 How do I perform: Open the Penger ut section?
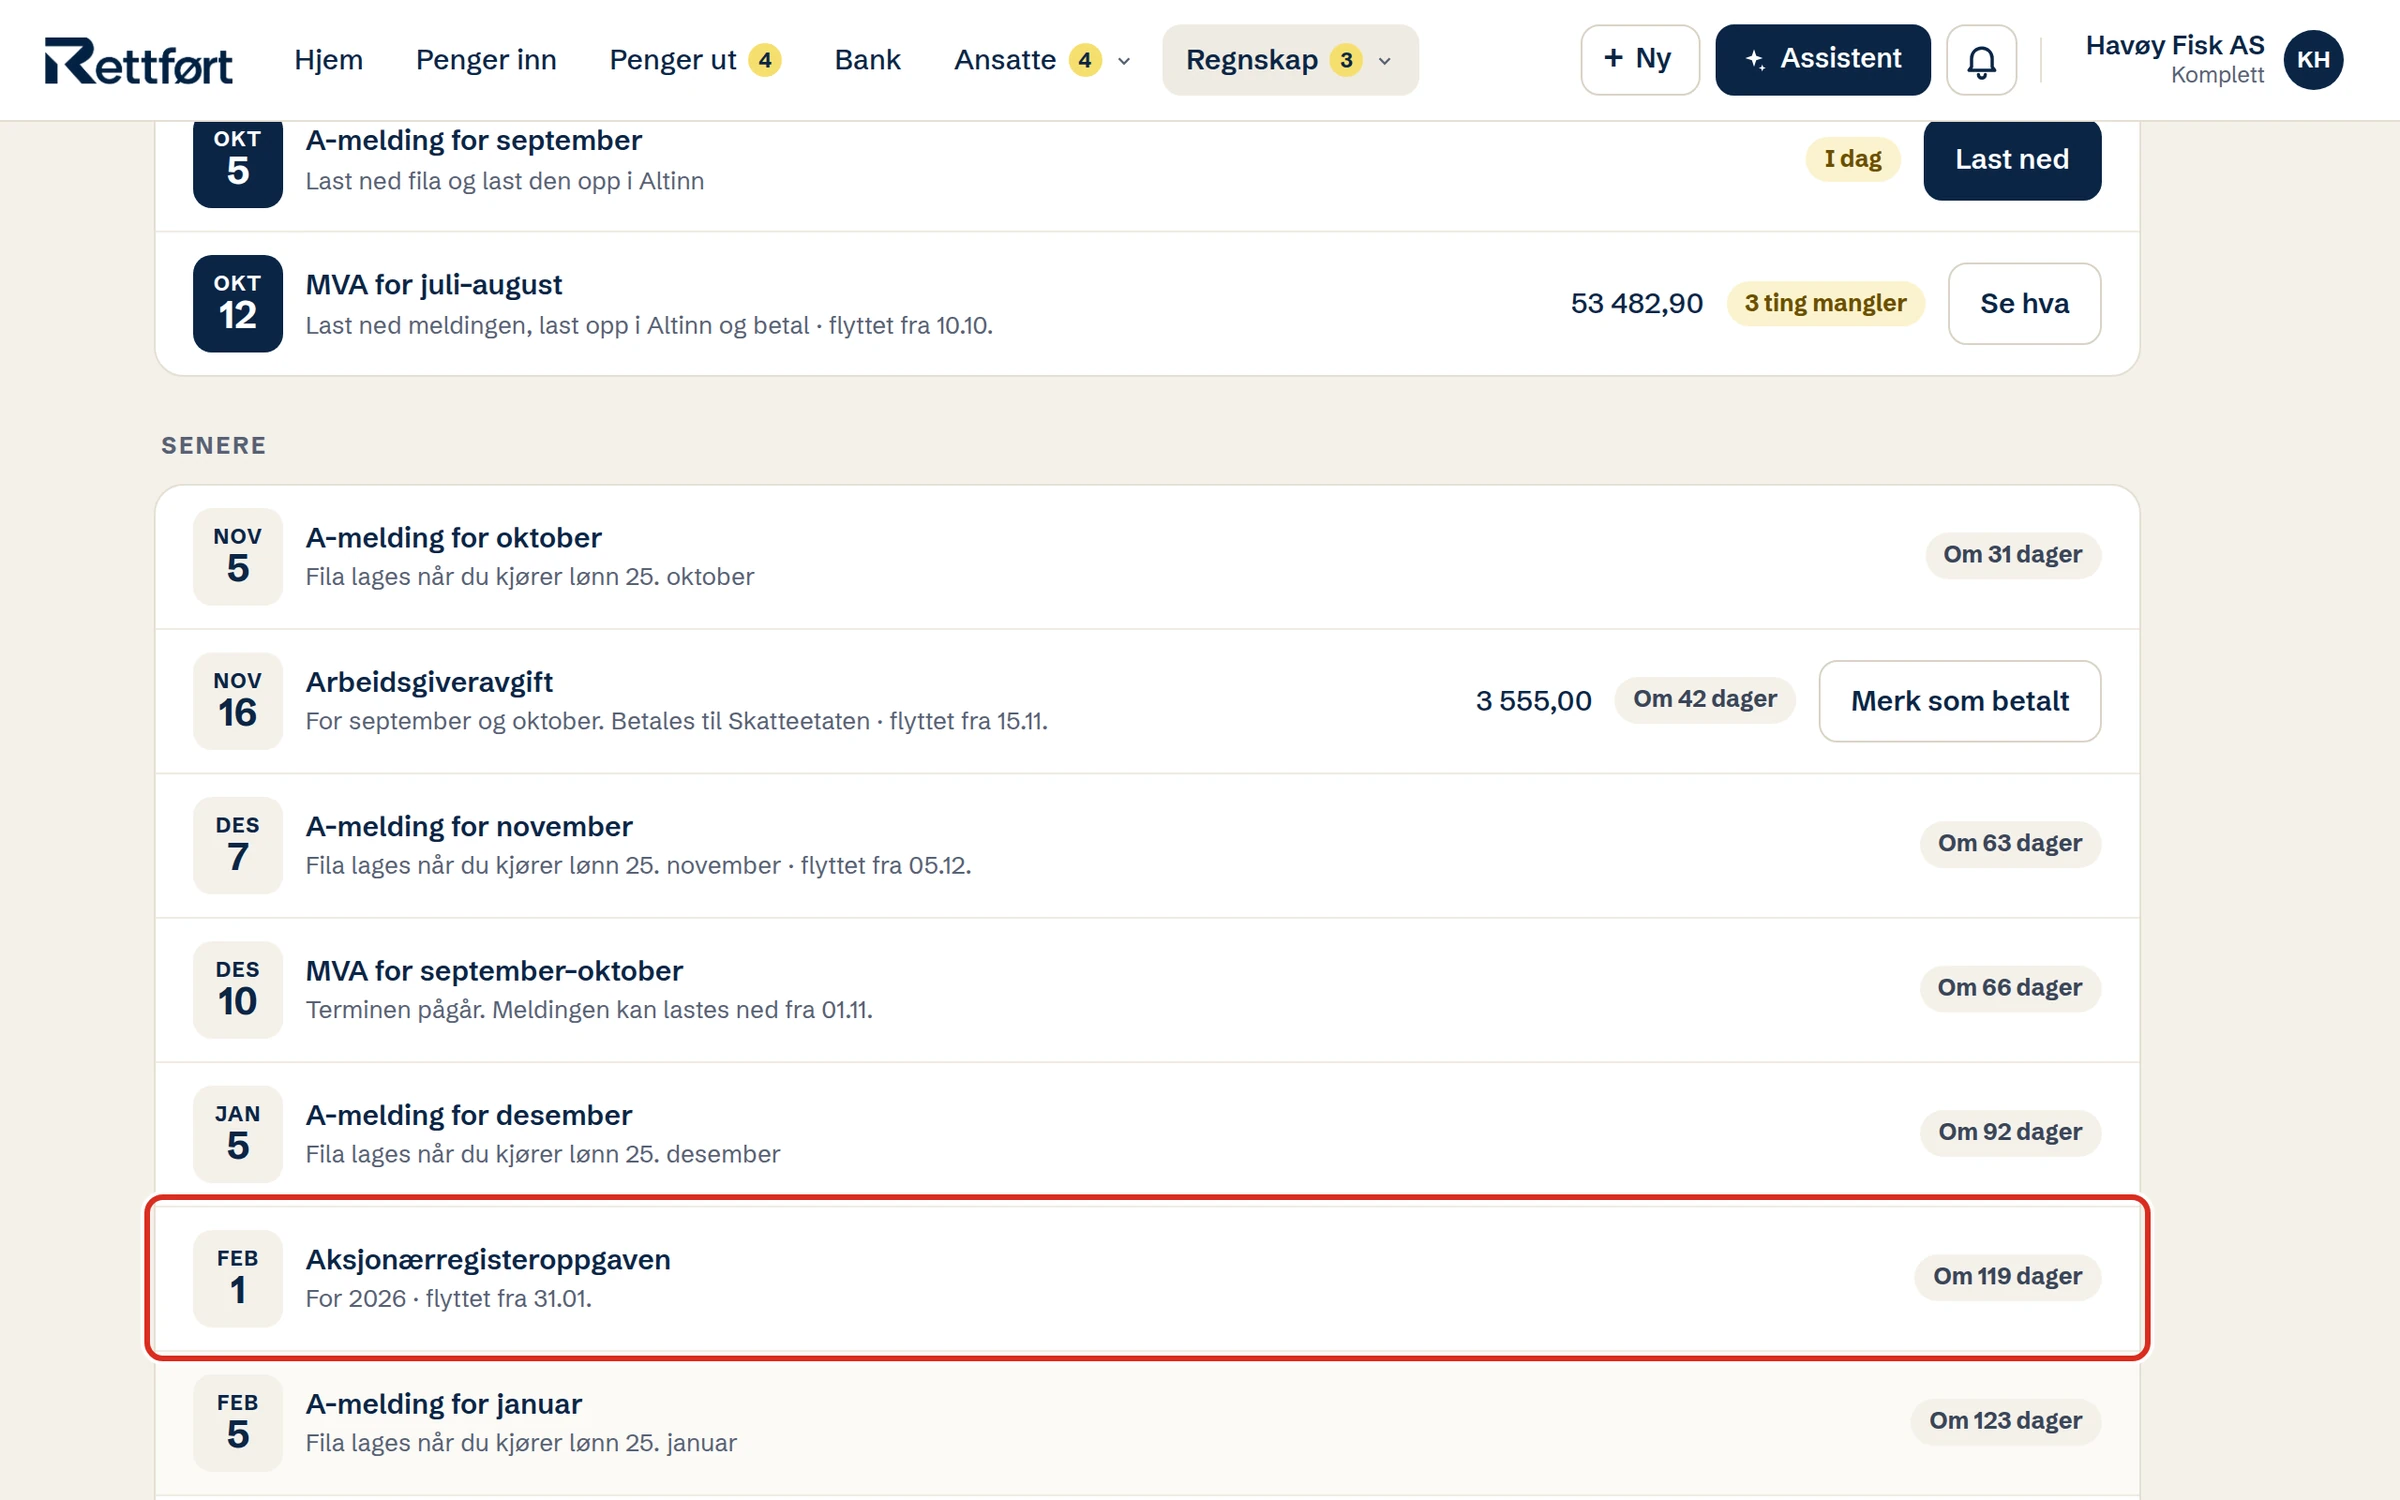(695, 60)
